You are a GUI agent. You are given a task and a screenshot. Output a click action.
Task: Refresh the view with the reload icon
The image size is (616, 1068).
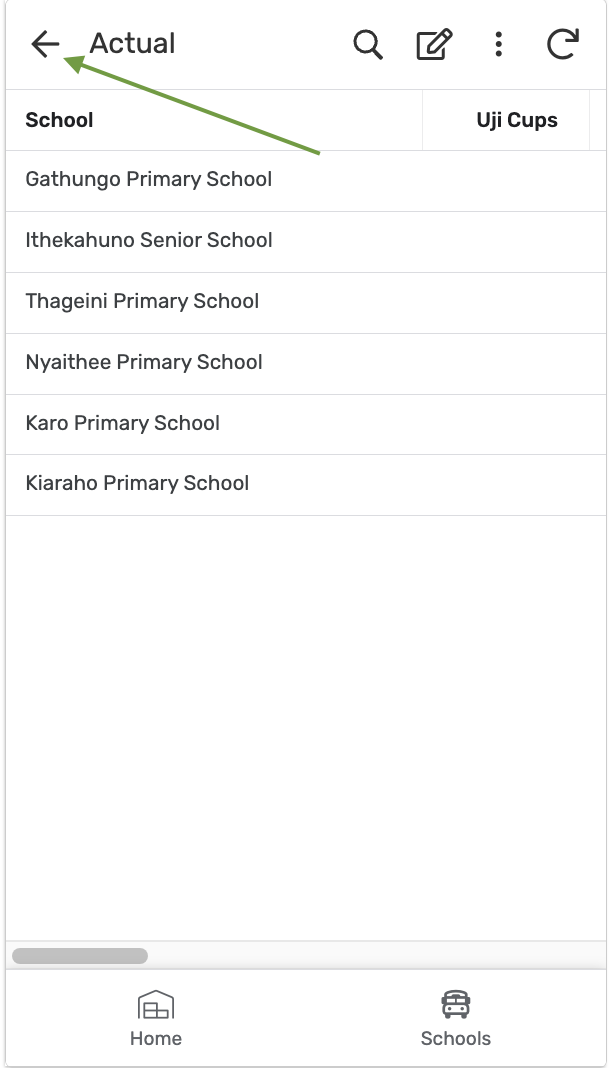click(x=563, y=44)
